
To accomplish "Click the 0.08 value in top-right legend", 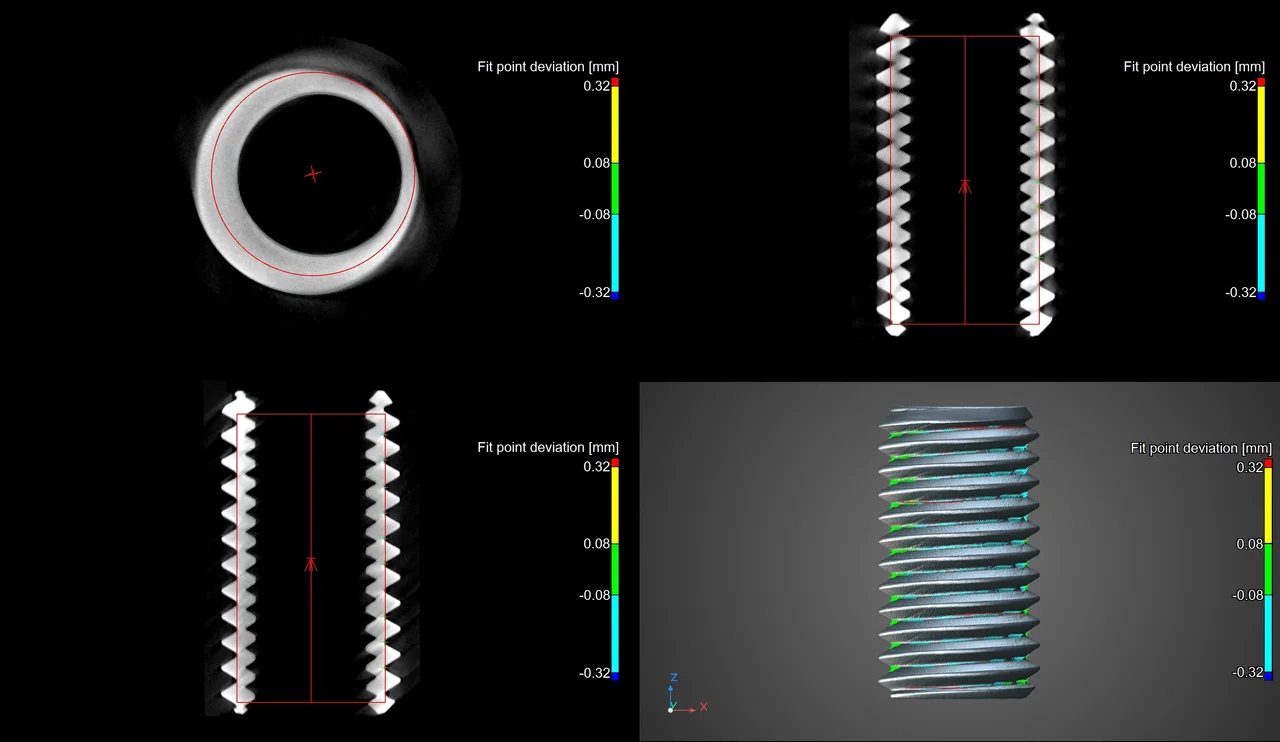I will pyautogui.click(x=1244, y=163).
